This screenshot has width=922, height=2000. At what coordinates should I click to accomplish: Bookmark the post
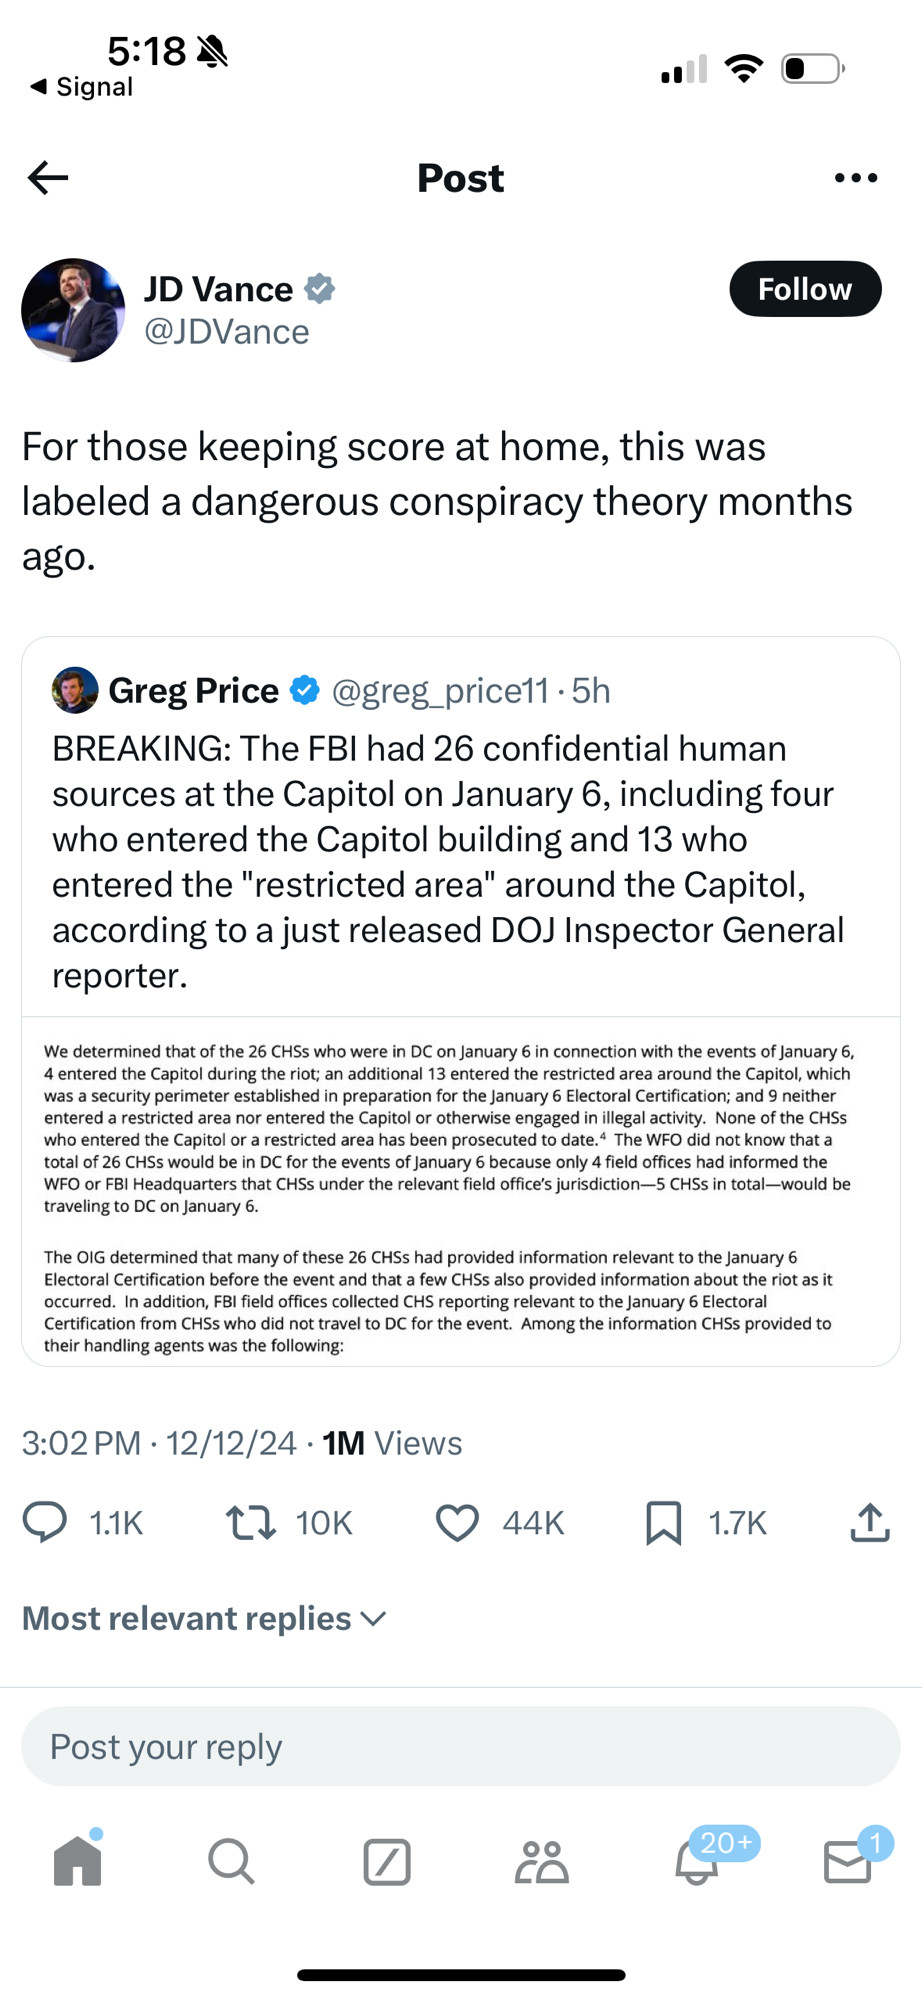pyautogui.click(x=663, y=1522)
